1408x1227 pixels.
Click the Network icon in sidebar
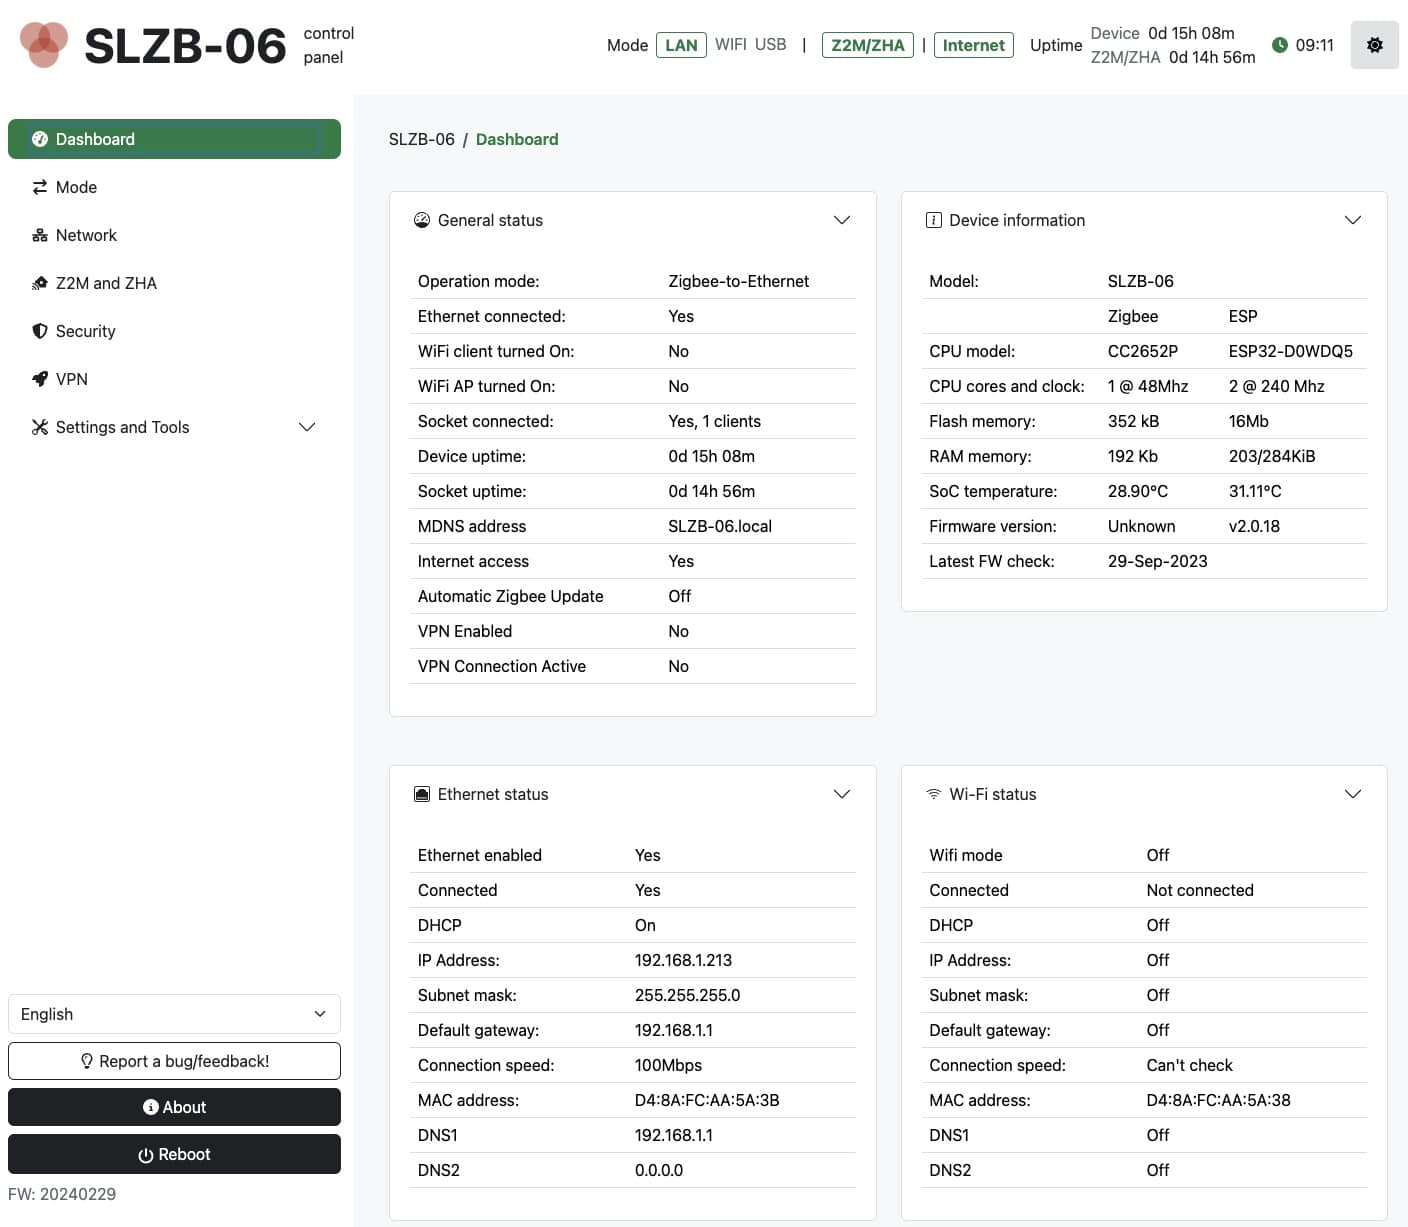click(x=40, y=235)
